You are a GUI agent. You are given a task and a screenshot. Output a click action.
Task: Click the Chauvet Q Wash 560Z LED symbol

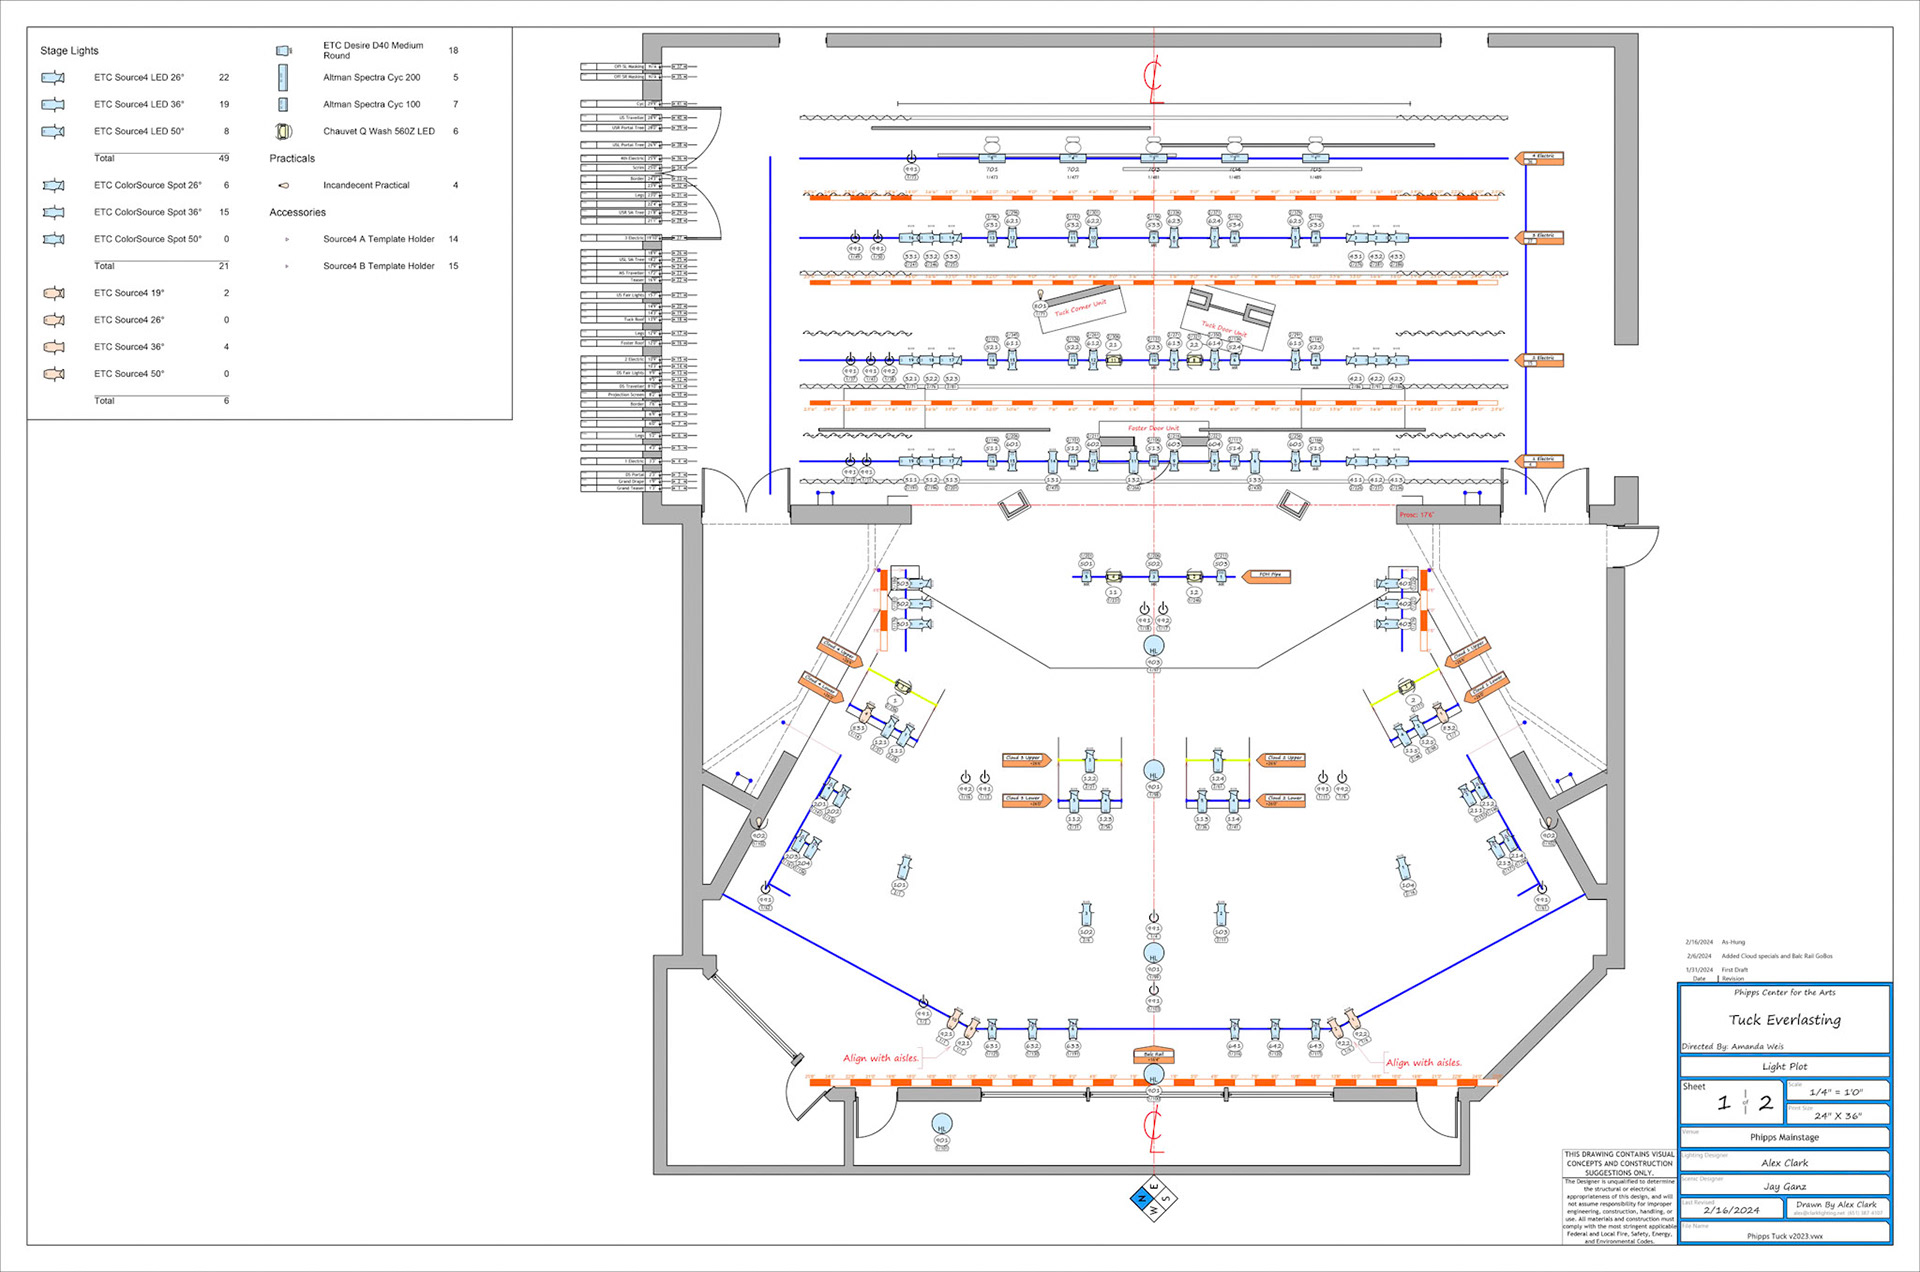coord(283,131)
